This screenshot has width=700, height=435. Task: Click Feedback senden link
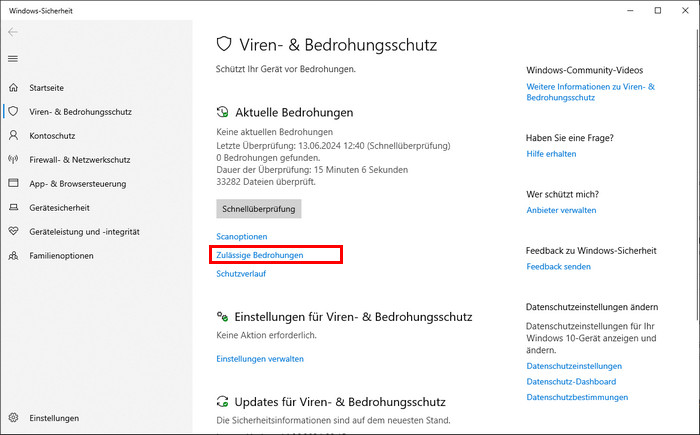click(x=558, y=266)
